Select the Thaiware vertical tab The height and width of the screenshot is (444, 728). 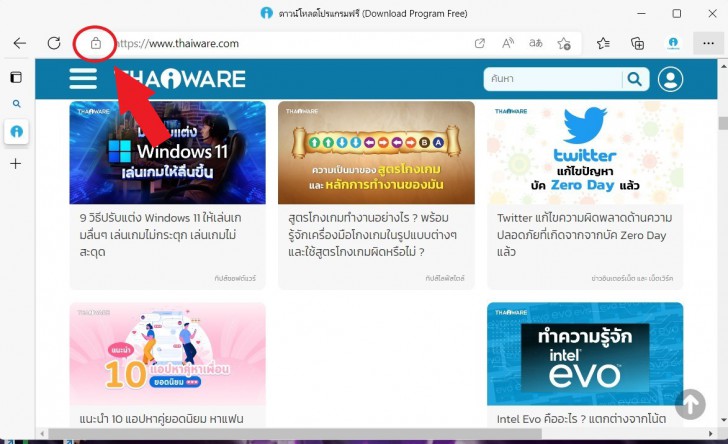(x=17, y=132)
